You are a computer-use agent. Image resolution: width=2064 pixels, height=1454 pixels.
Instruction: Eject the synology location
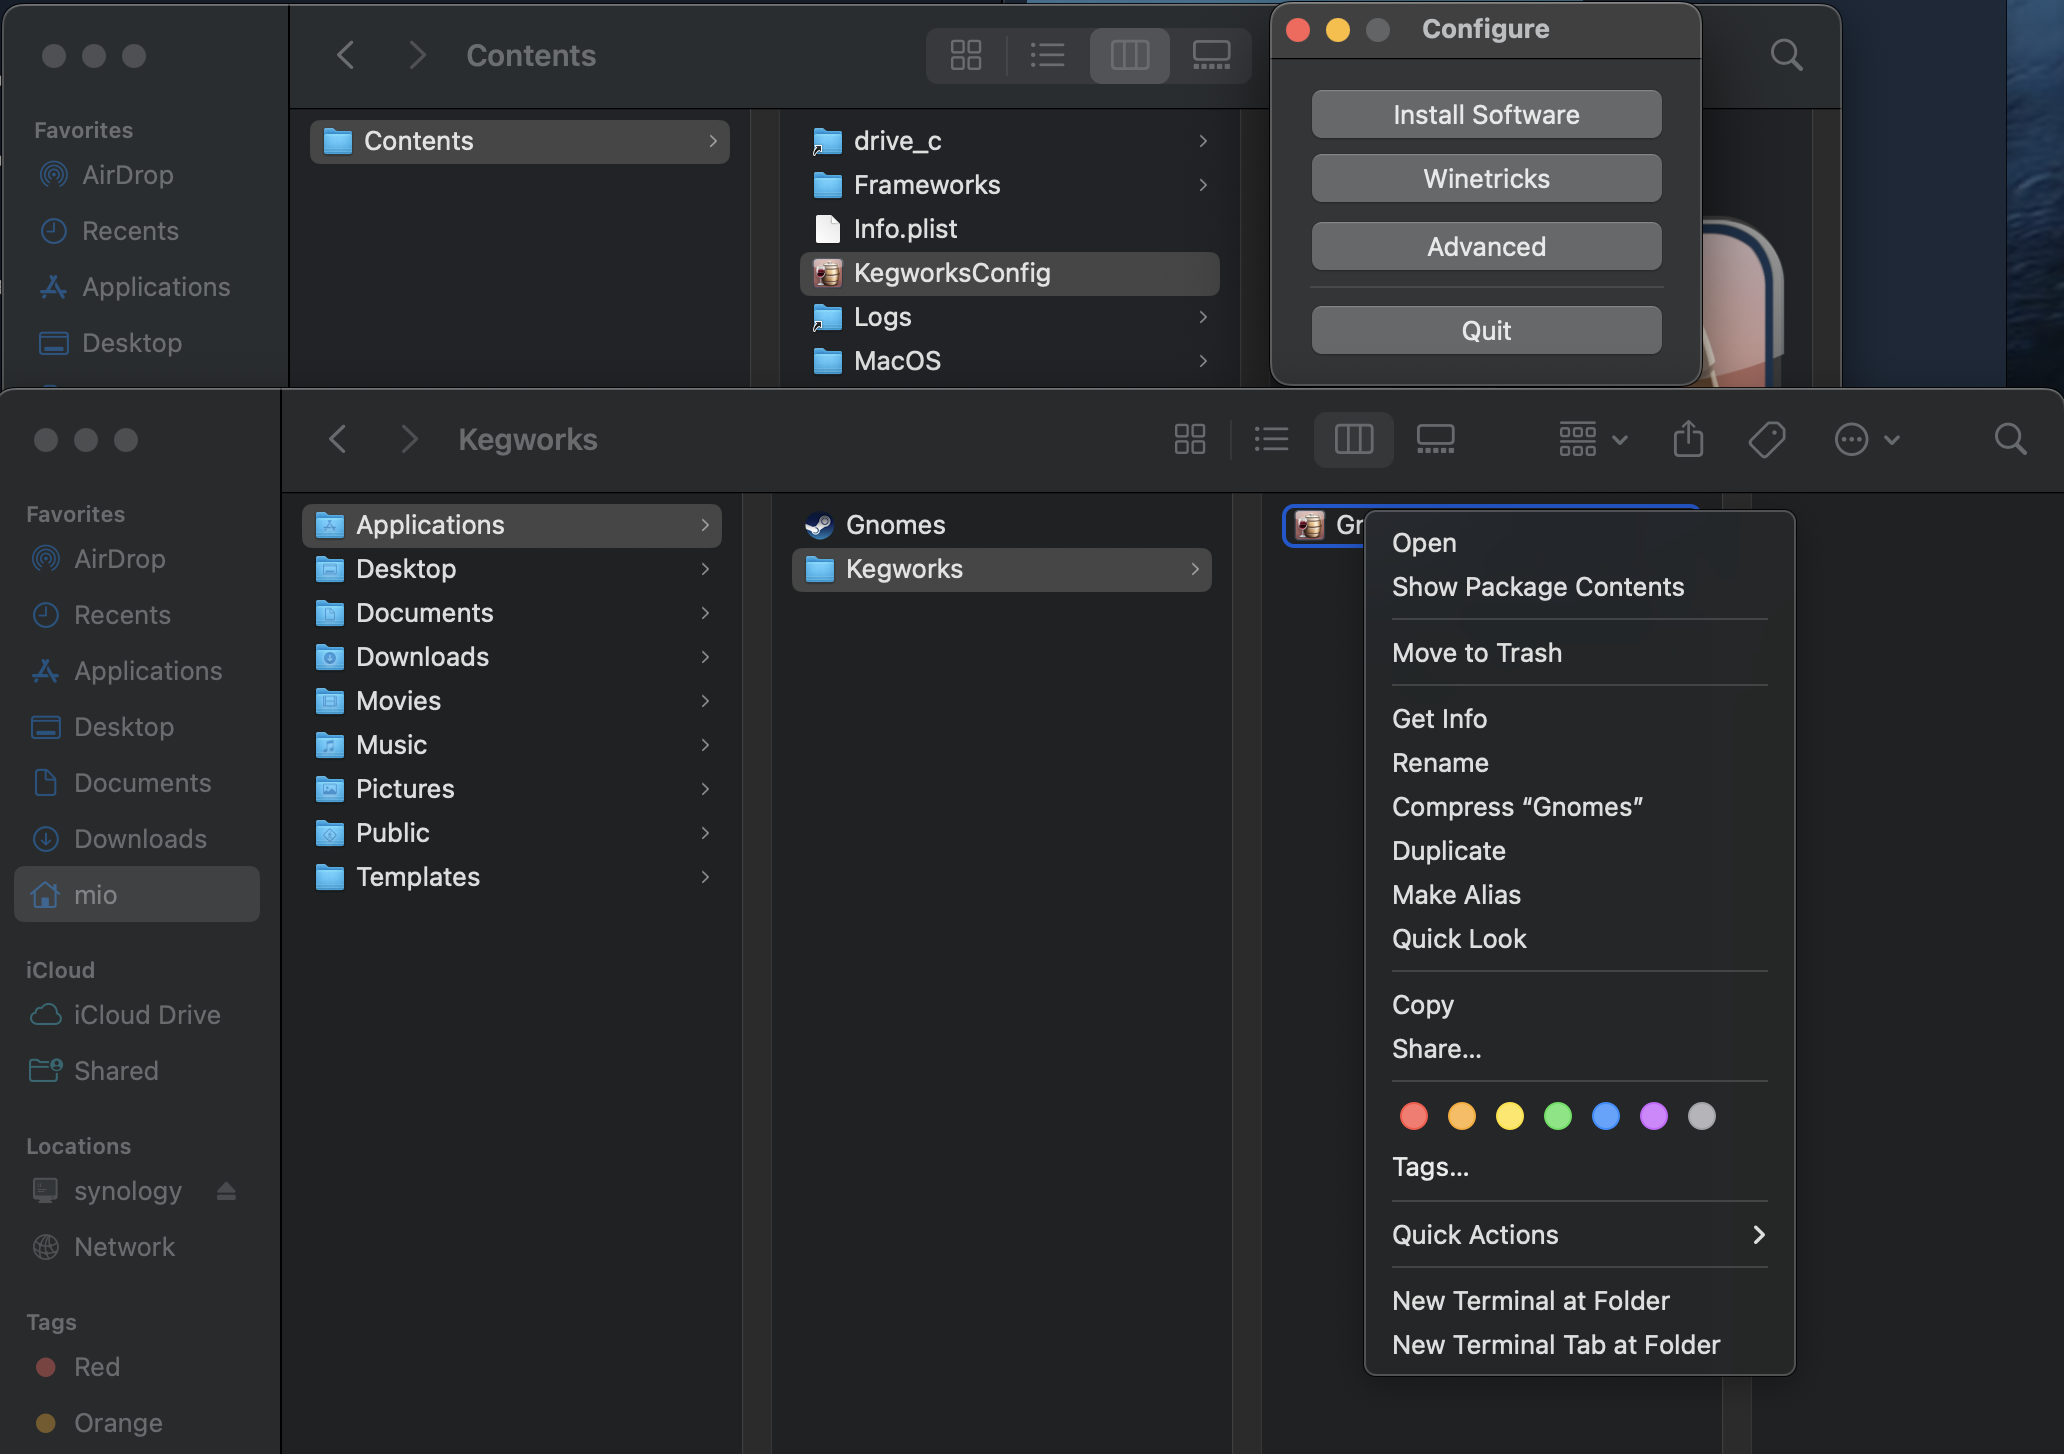[226, 1191]
